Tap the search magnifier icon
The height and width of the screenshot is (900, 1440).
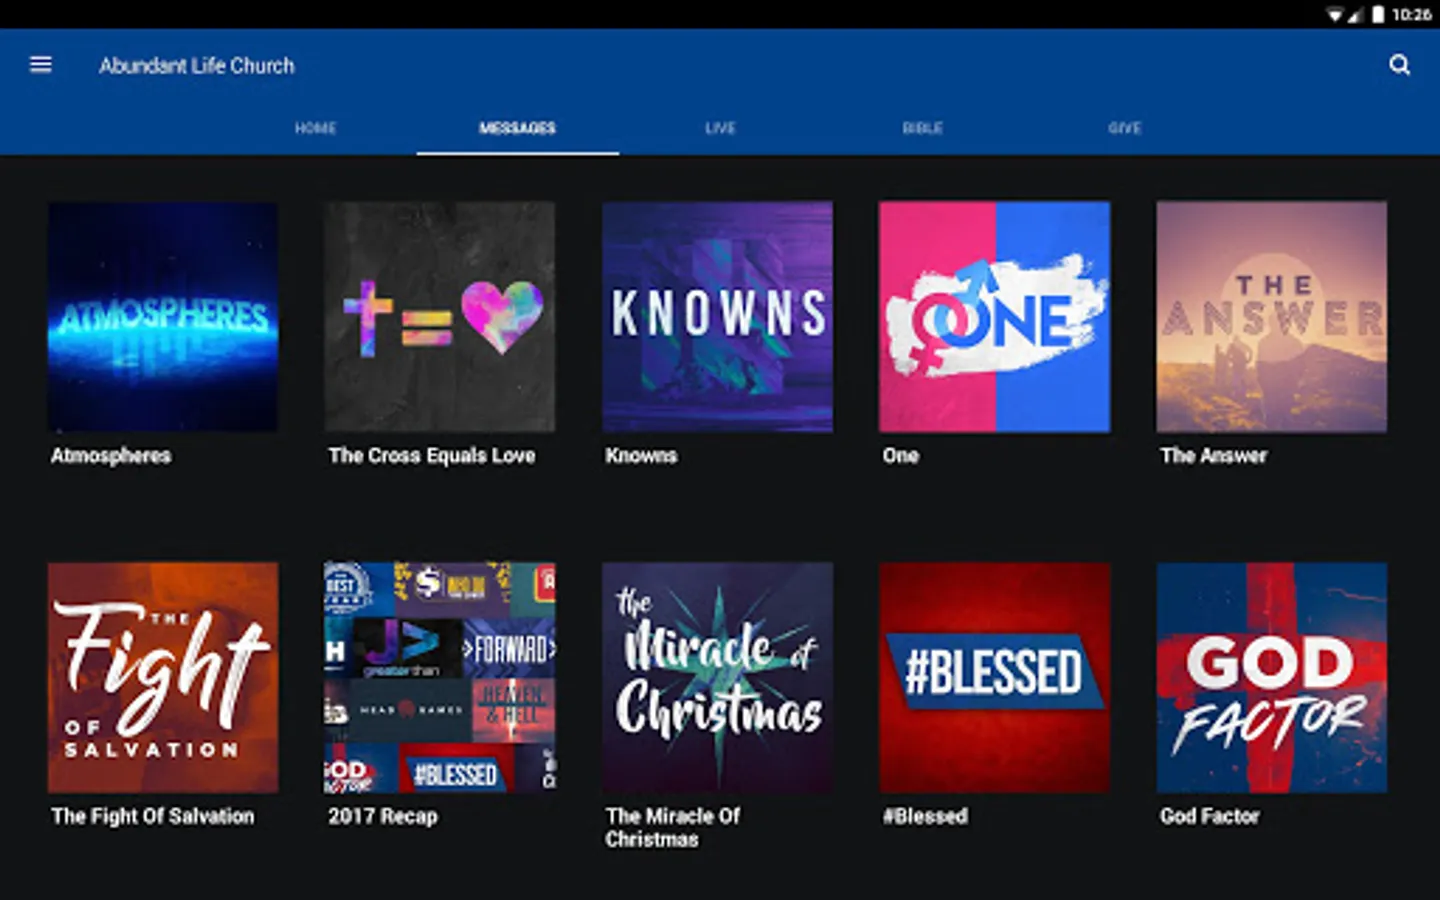coord(1399,65)
